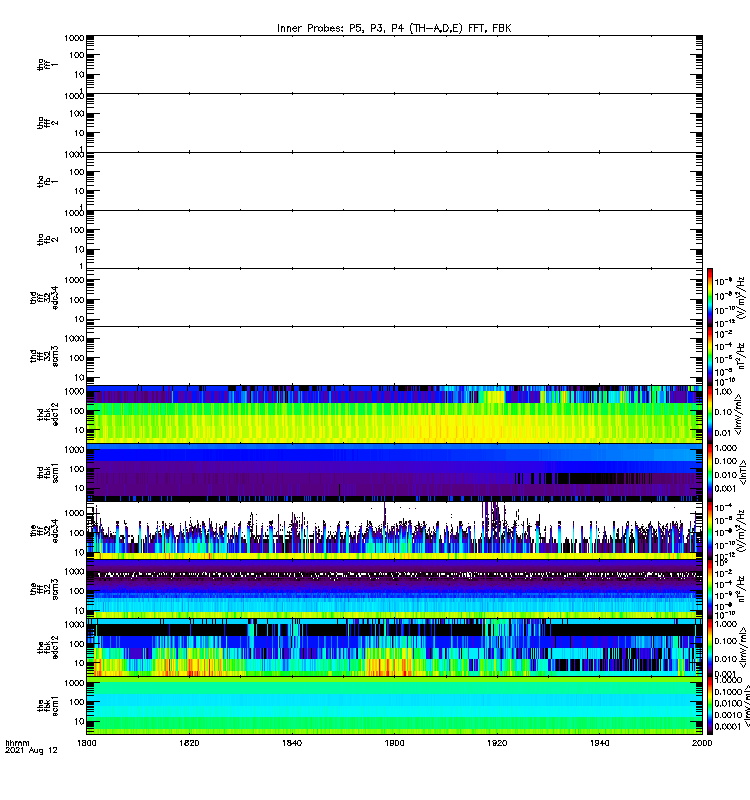The width and height of the screenshot is (750, 800).
Task: Click the "(V/m)²/Hz" unit label for thd fff edc34
Action: 741,298
